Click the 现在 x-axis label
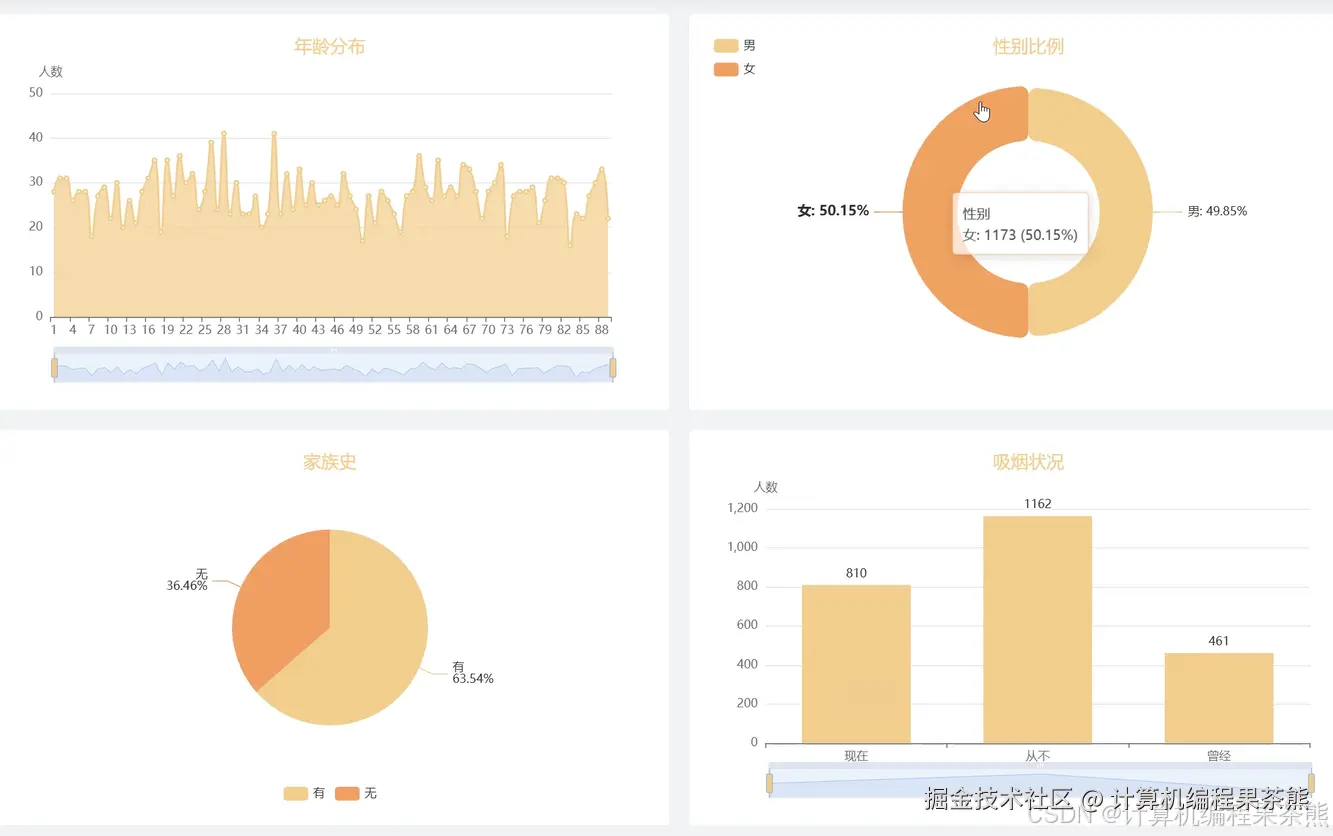Image resolution: width=1333 pixels, height=836 pixels. 856,756
